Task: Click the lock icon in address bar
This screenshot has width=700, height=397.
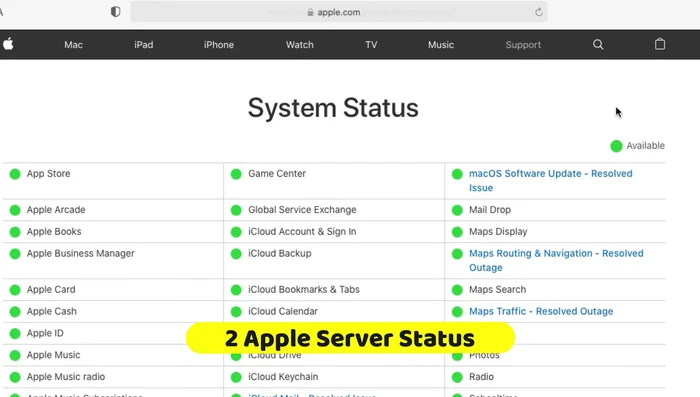Action: point(310,12)
